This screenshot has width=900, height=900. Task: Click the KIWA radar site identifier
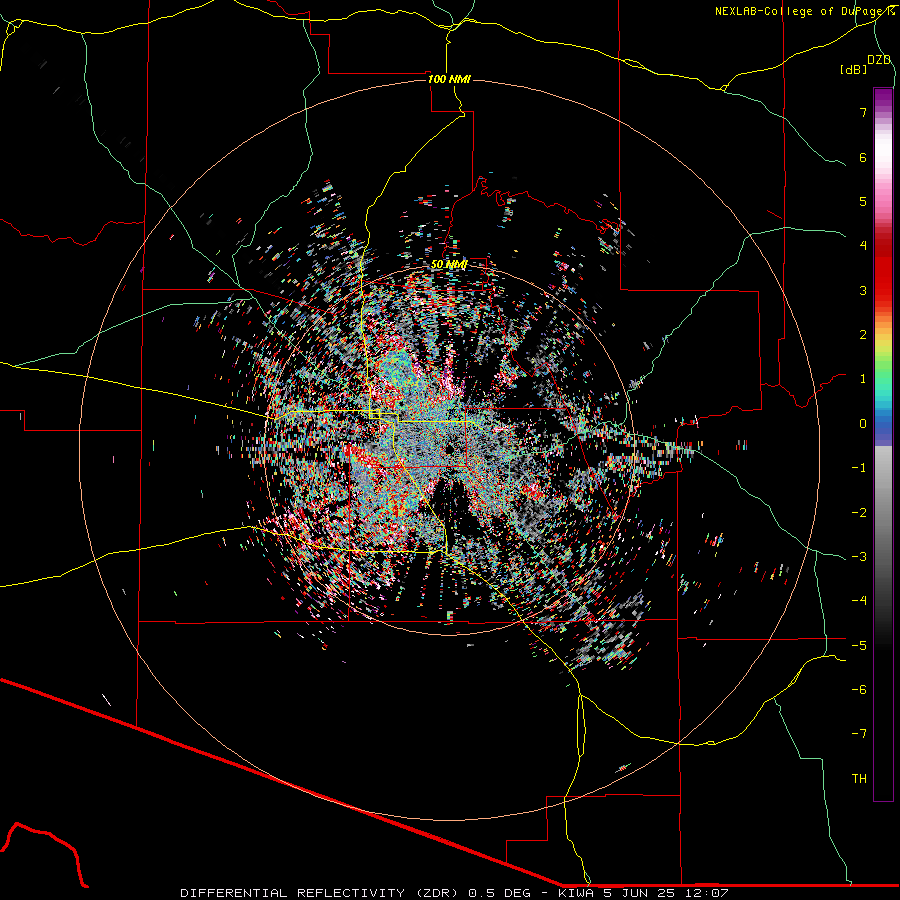[576, 893]
